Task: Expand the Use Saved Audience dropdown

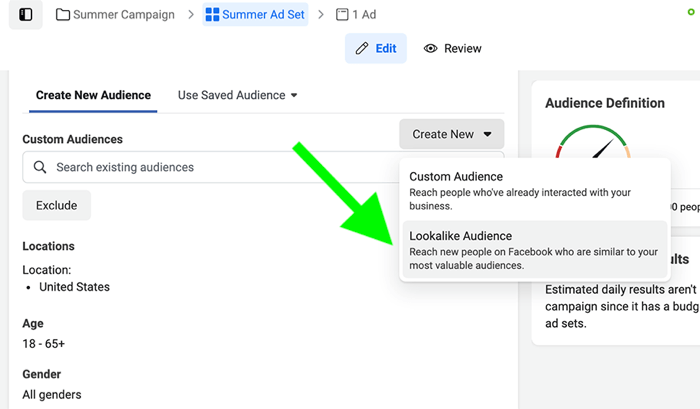Action: pyautogui.click(x=238, y=96)
